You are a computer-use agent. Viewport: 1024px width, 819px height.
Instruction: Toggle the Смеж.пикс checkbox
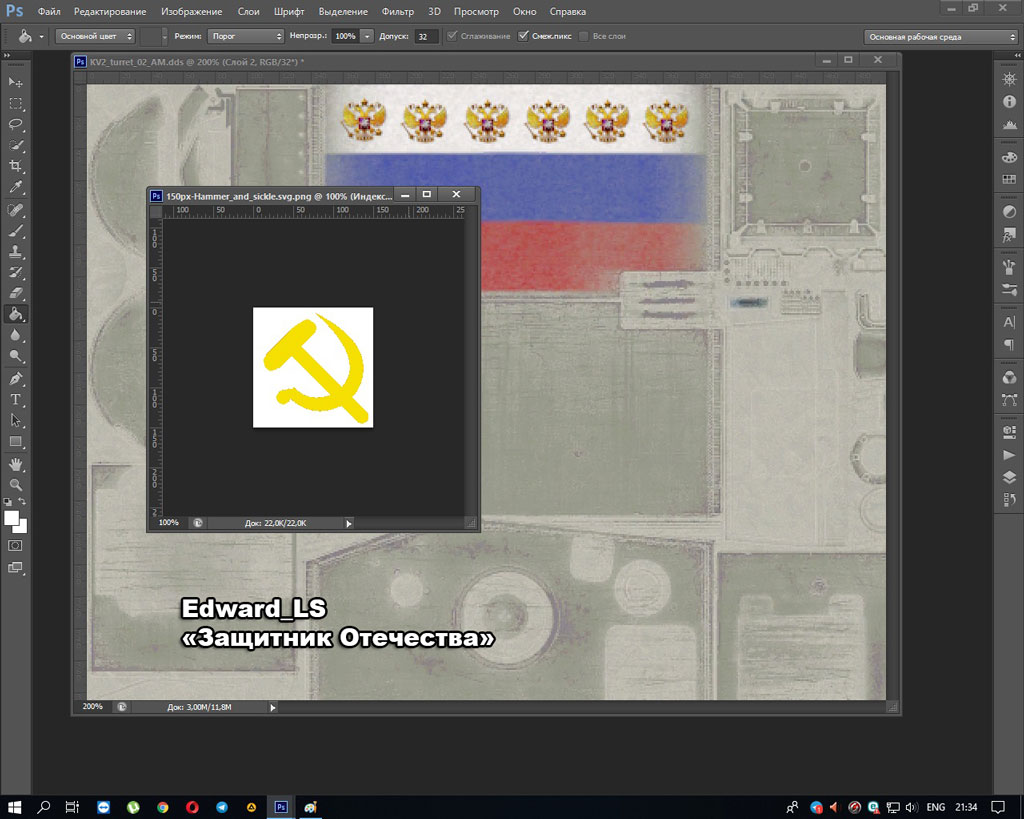click(x=522, y=36)
